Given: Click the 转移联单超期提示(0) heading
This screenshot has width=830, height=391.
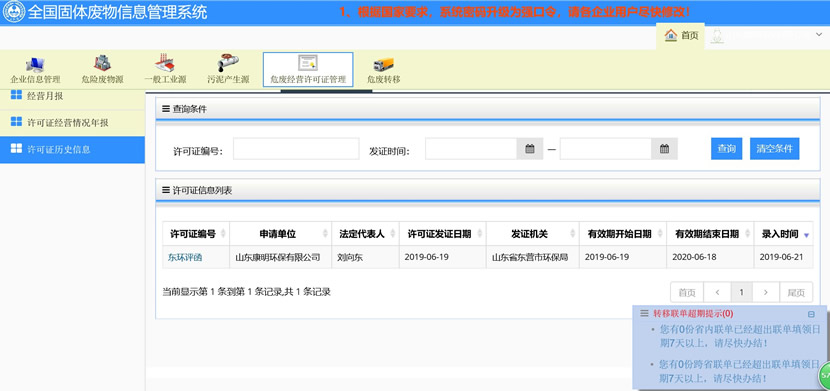Looking at the screenshot, I should [x=693, y=314].
